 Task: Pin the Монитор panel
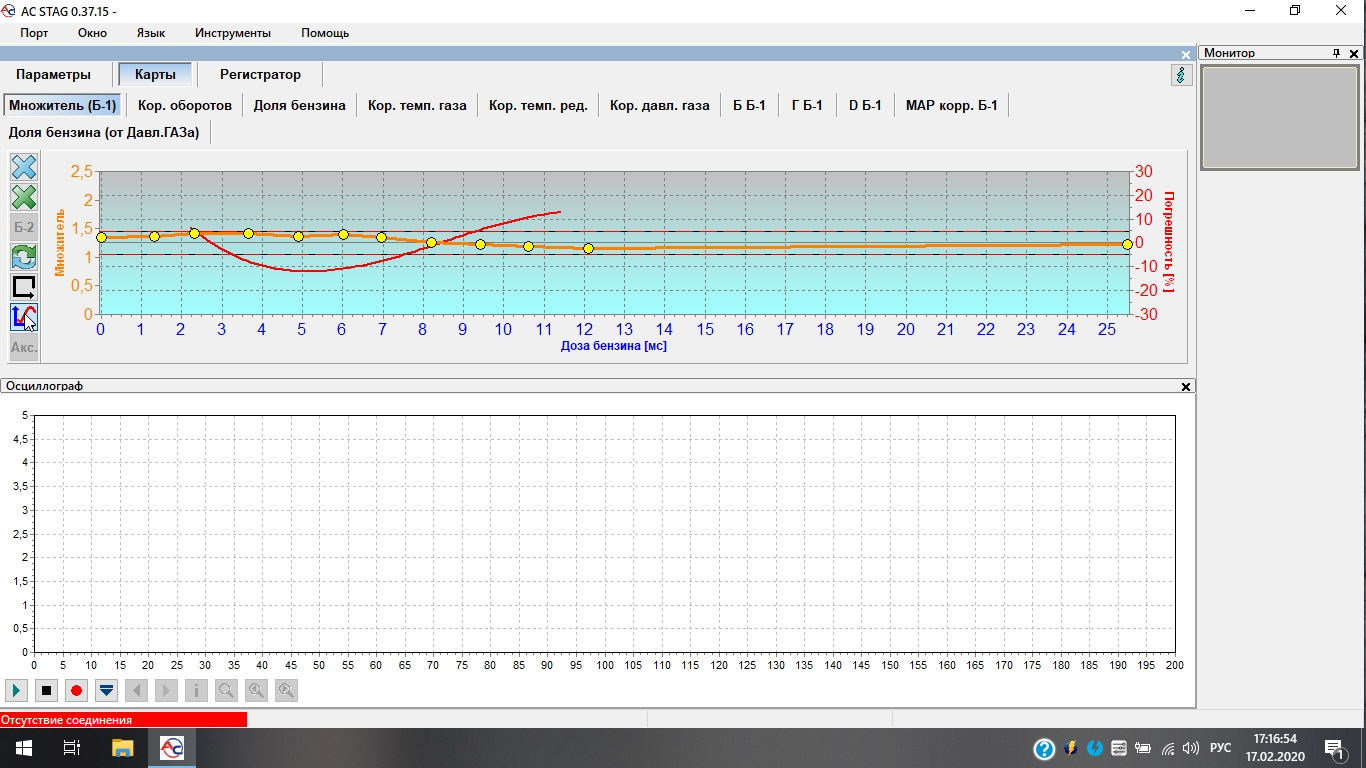1337,53
